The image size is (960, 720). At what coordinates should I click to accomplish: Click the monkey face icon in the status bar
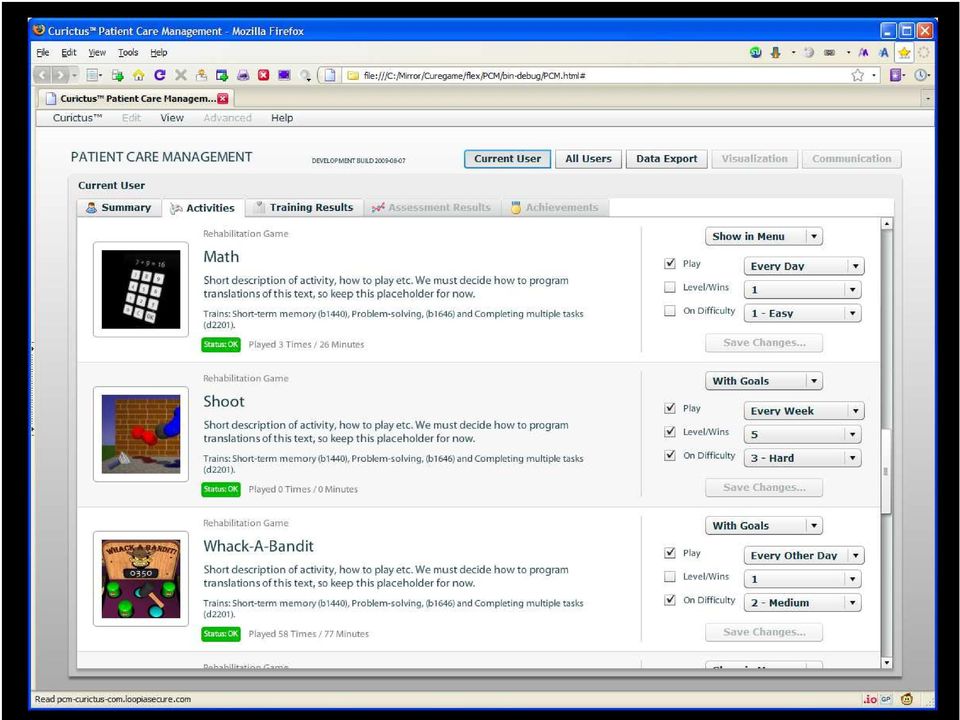pyautogui.click(x=907, y=699)
